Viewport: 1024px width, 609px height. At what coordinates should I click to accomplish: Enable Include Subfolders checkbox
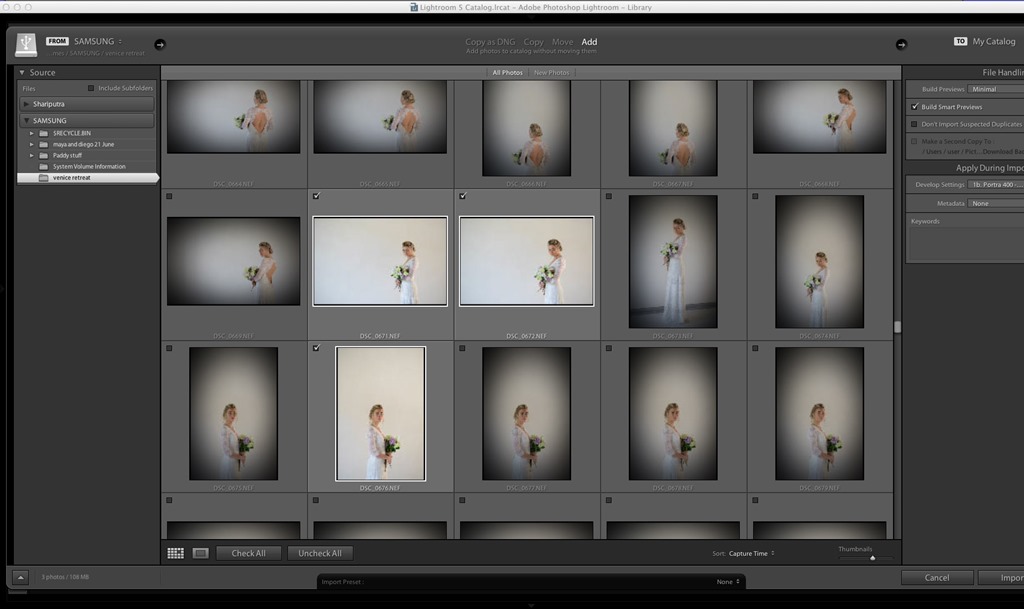91,88
